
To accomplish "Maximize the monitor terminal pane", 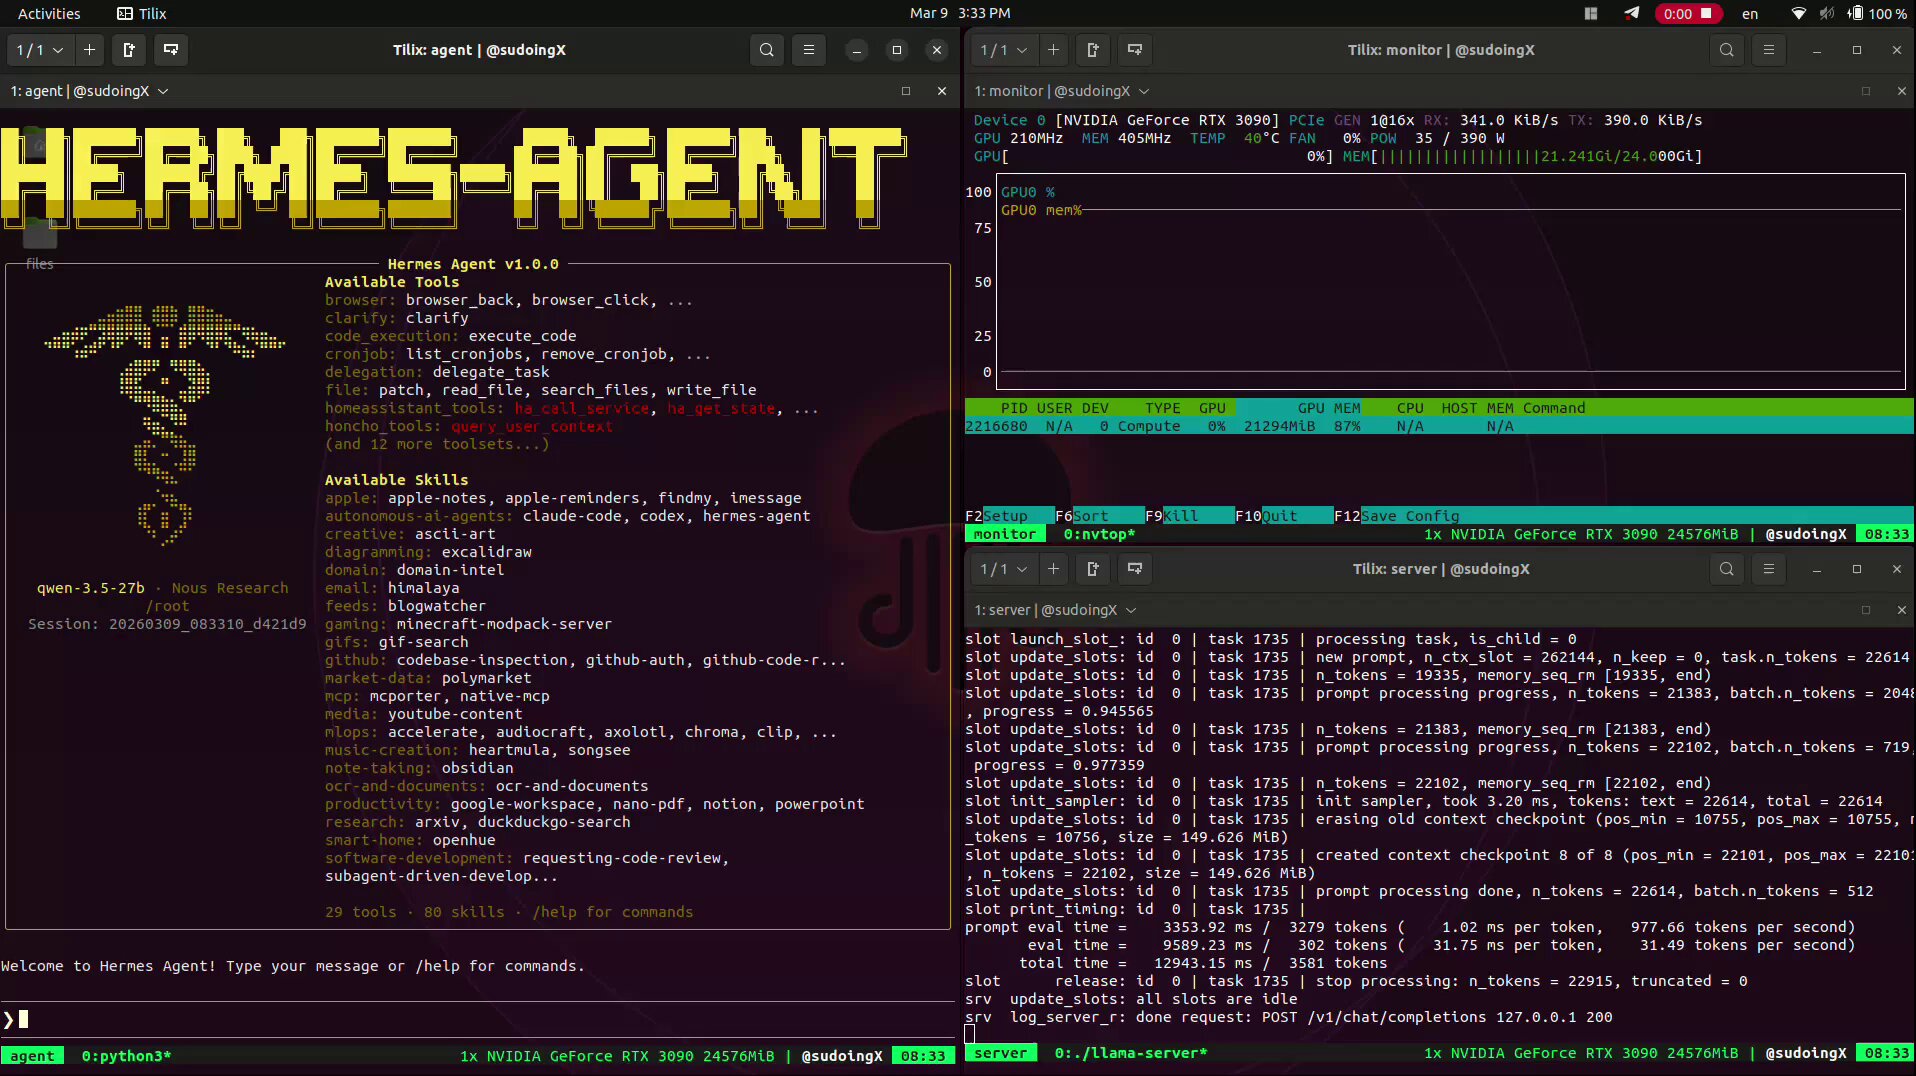I will click(x=1865, y=91).
